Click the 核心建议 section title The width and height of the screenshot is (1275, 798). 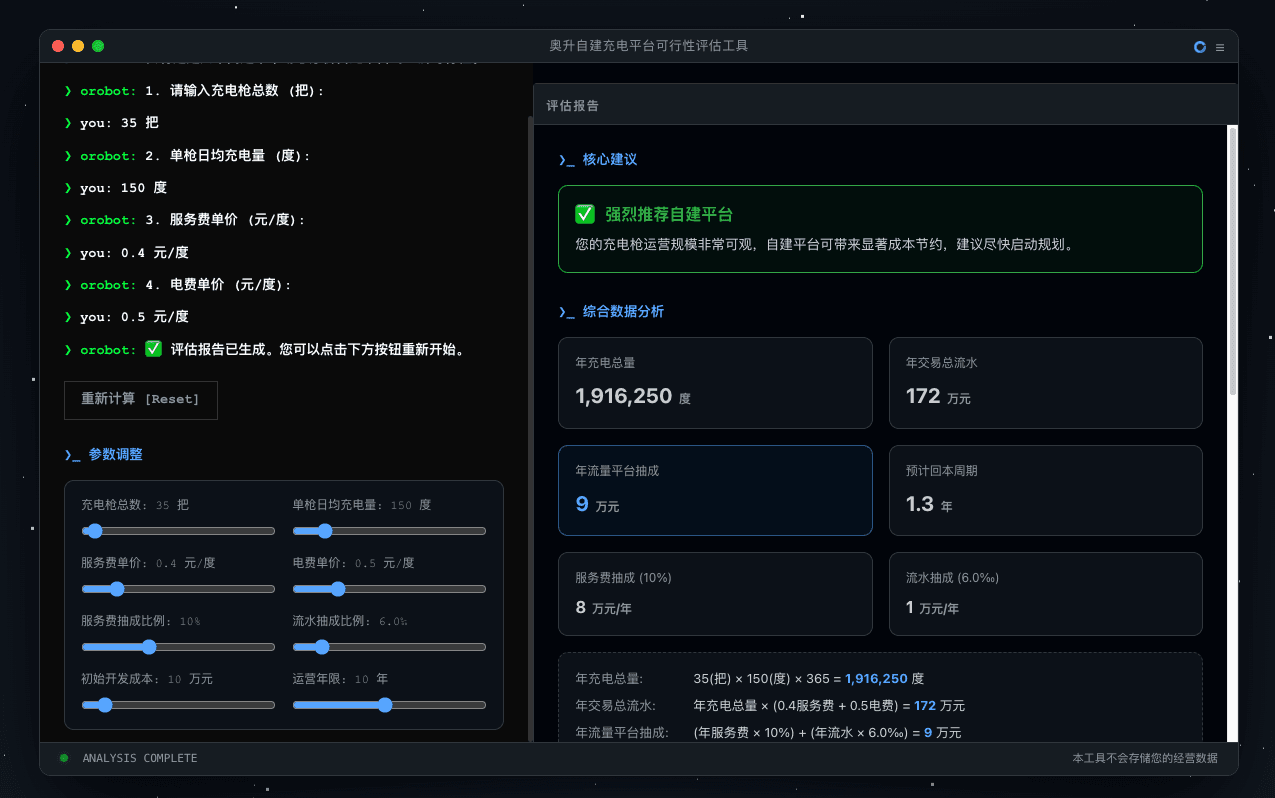[610, 160]
